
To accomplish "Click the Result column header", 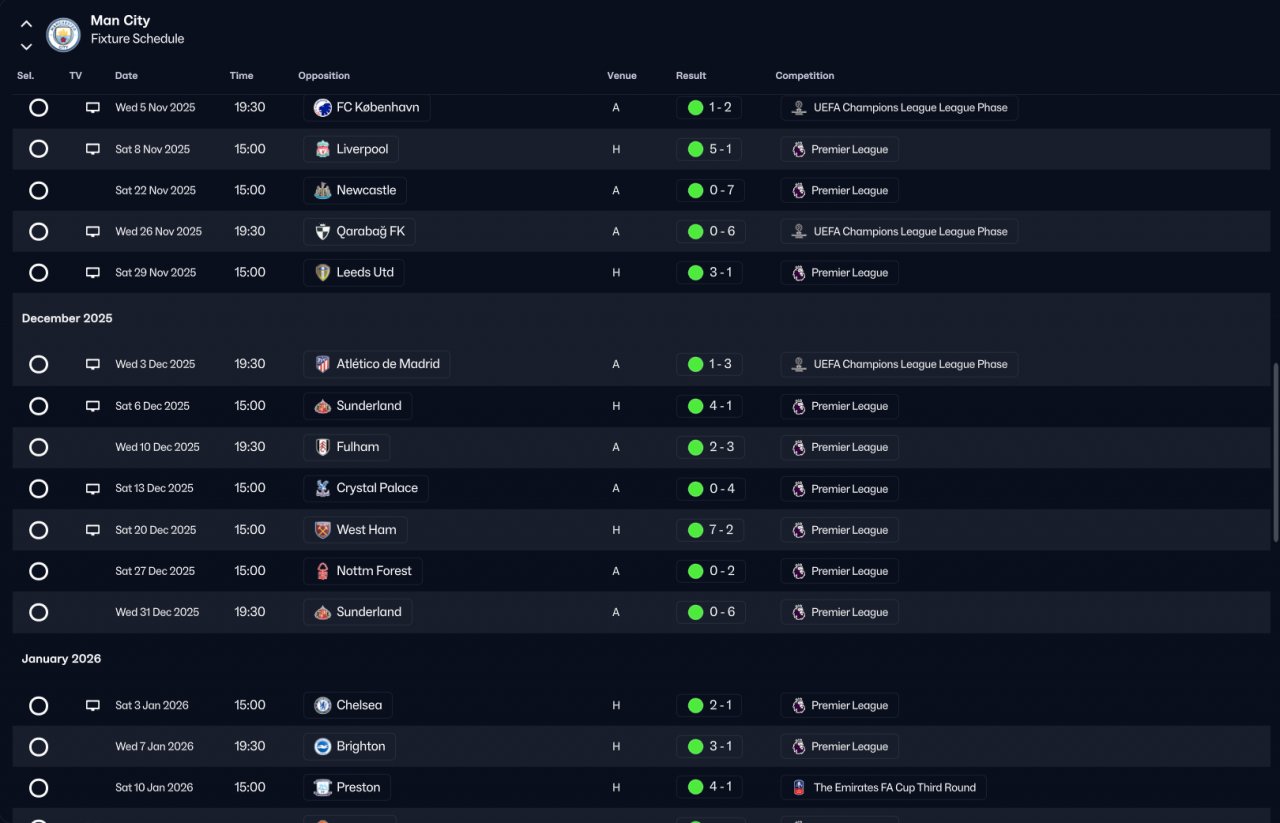I will click(x=691, y=76).
